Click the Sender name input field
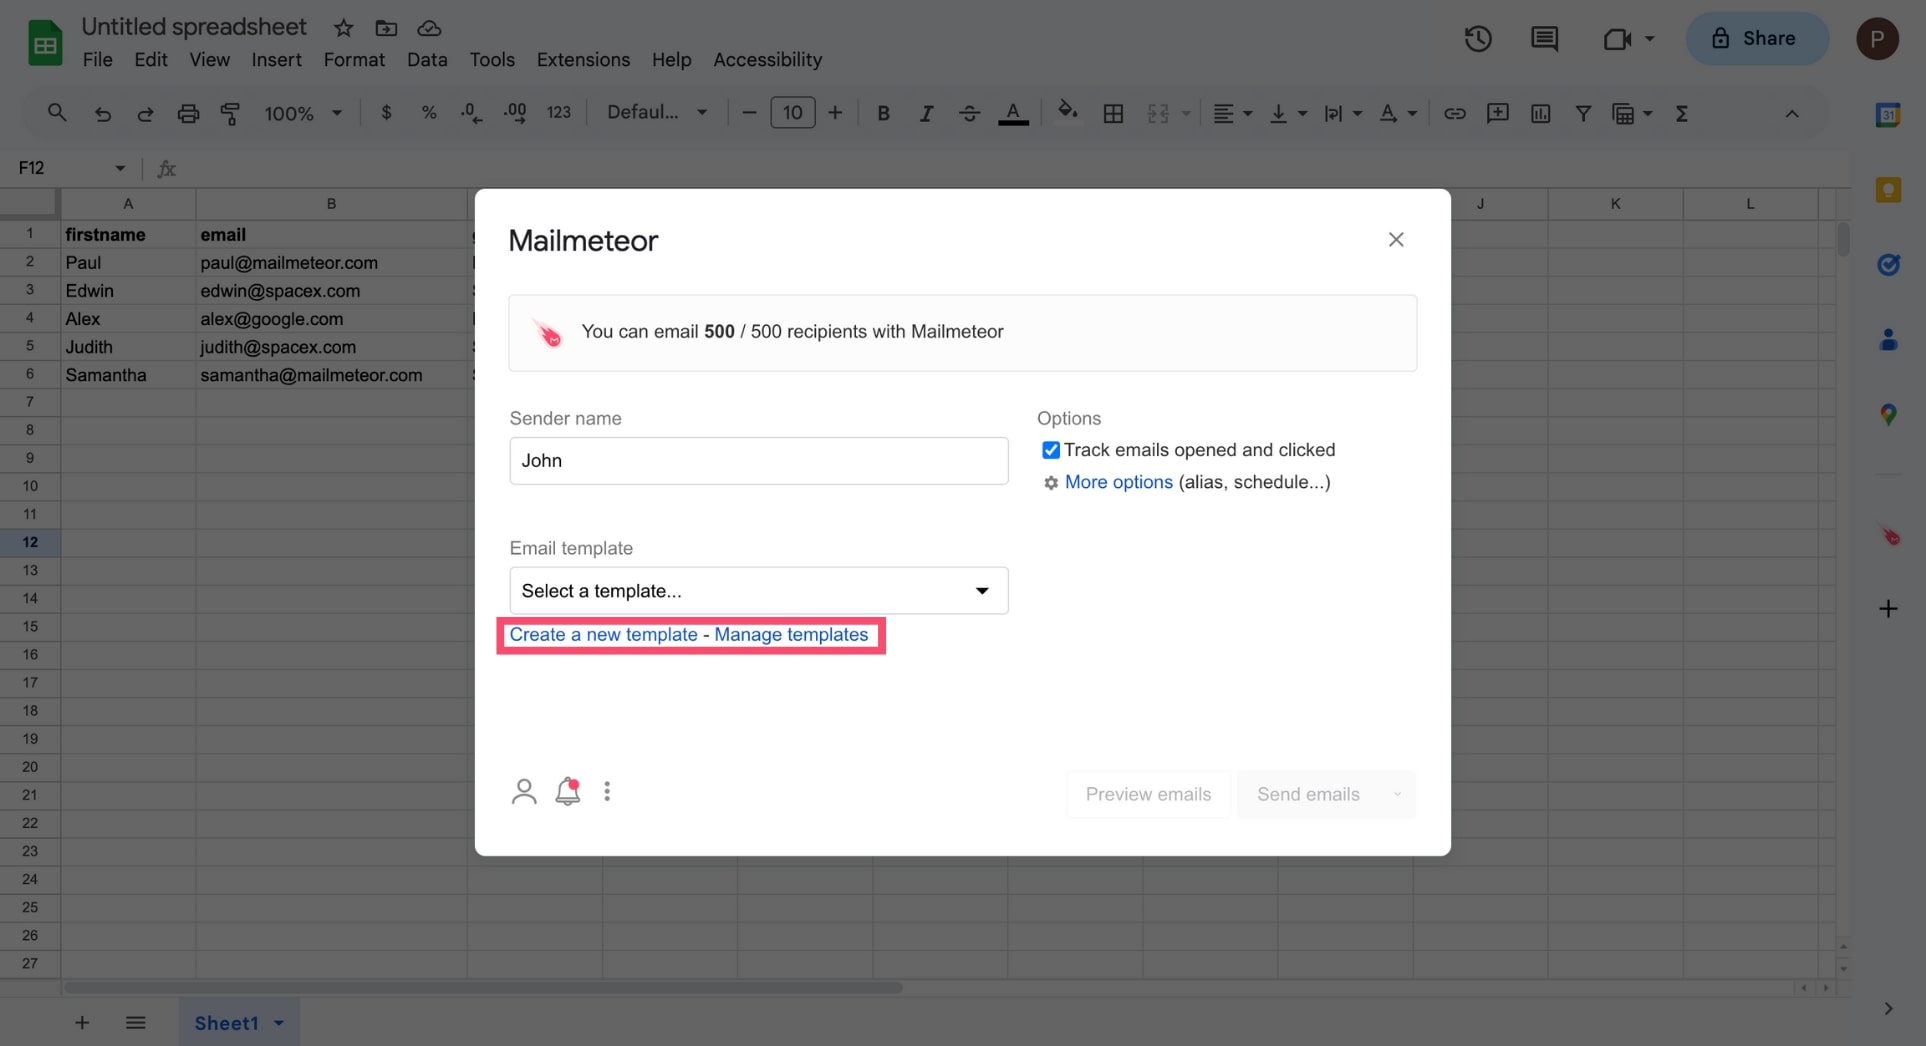Screen dimensions: 1926x1046 pyautogui.click(x=759, y=461)
